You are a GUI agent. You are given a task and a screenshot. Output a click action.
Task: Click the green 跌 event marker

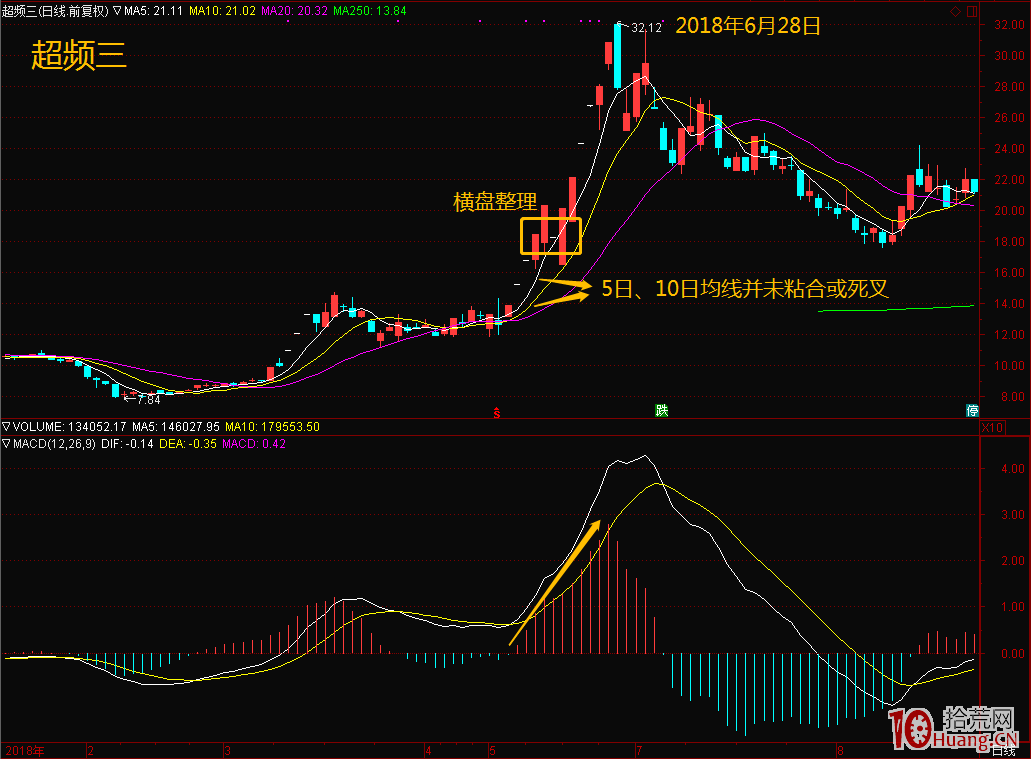[661, 410]
